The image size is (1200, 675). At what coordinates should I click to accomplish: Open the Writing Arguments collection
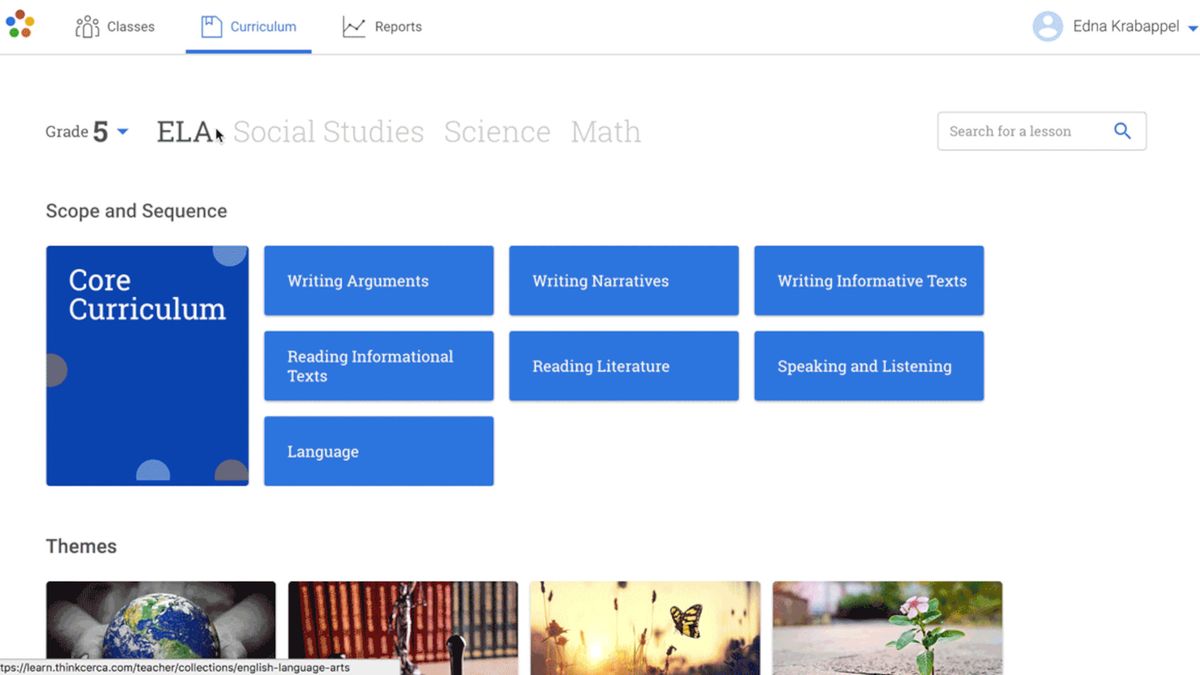tap(379, 281)
